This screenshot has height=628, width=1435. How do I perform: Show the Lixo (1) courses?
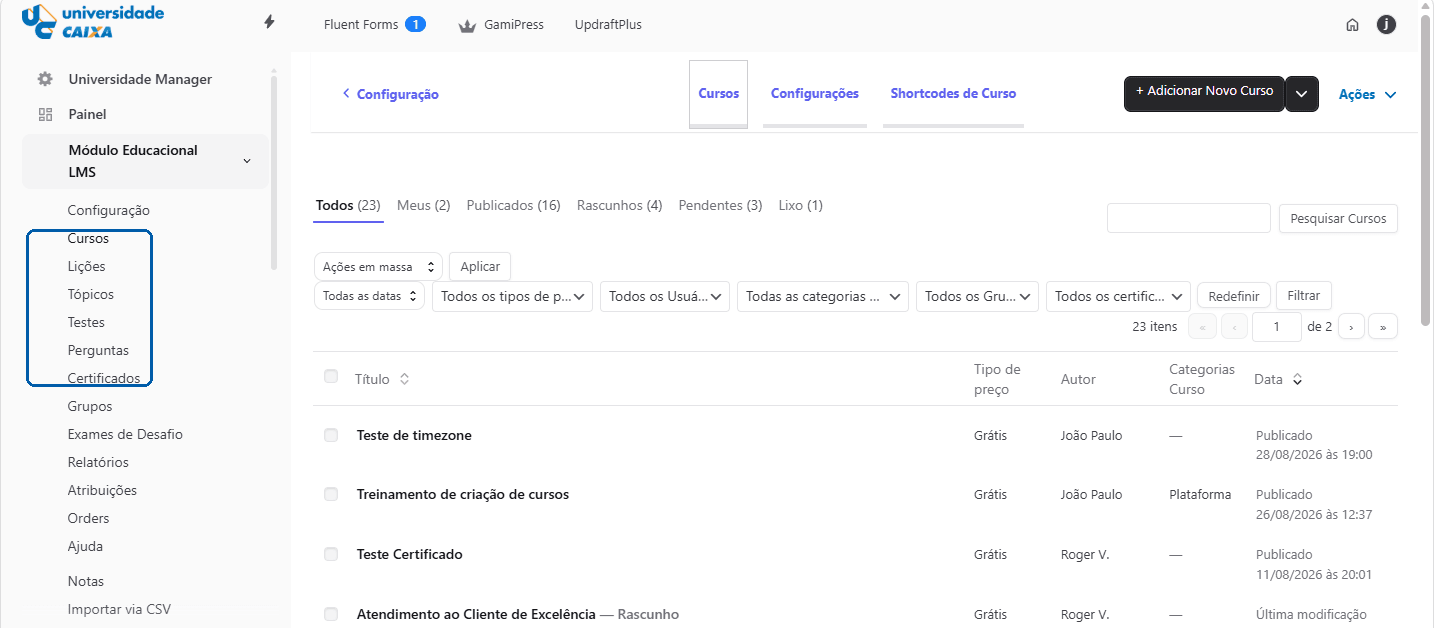click(x=800, y=205)
